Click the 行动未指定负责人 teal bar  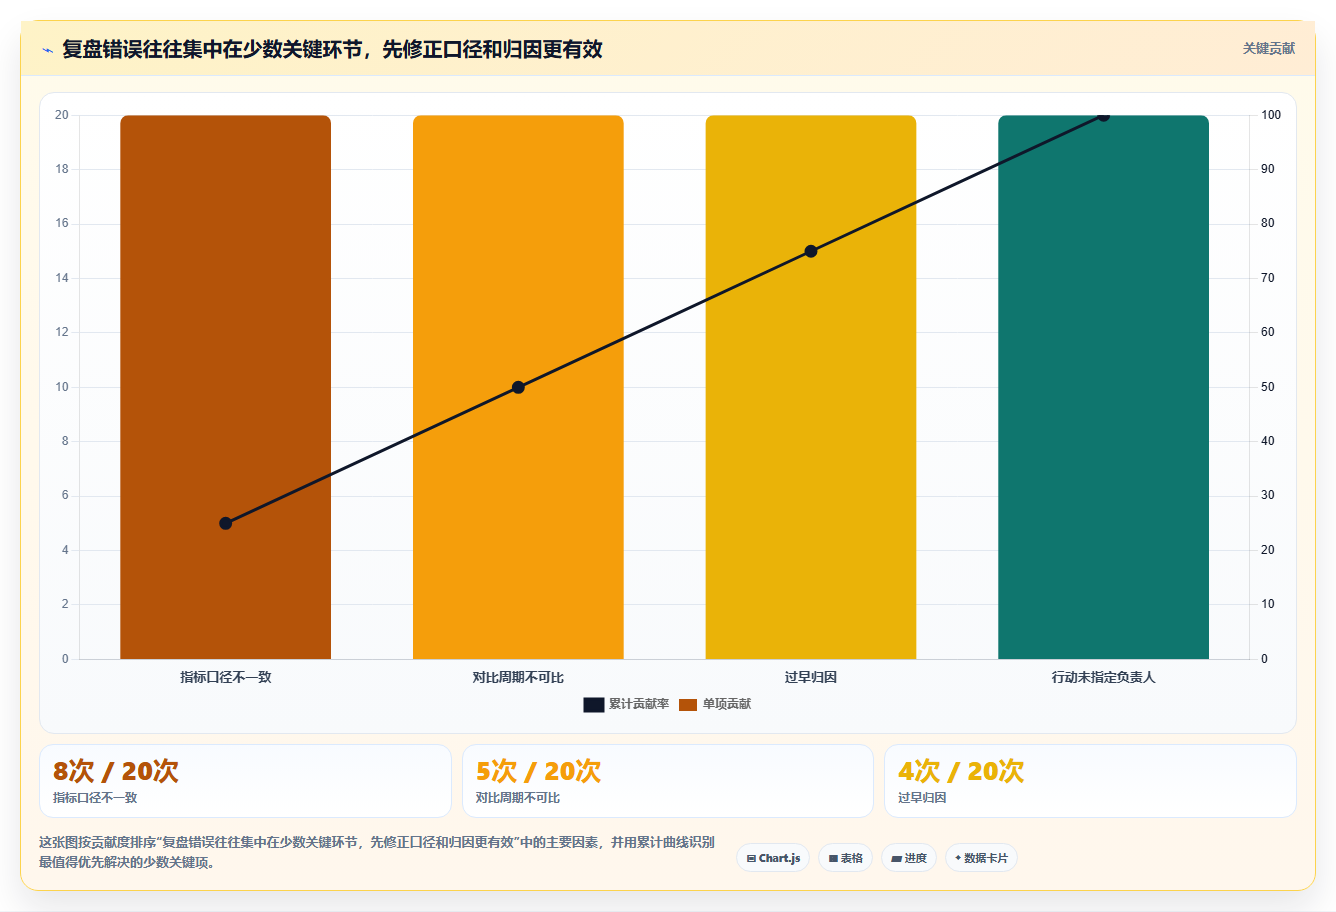[1103, 387]
